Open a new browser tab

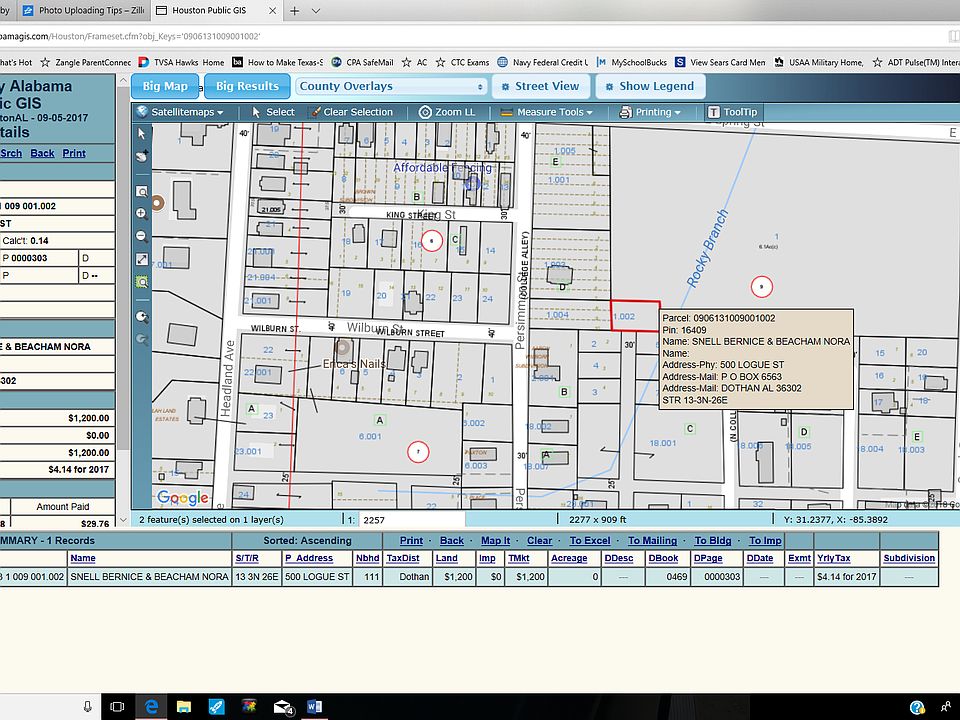pos(294,10)
